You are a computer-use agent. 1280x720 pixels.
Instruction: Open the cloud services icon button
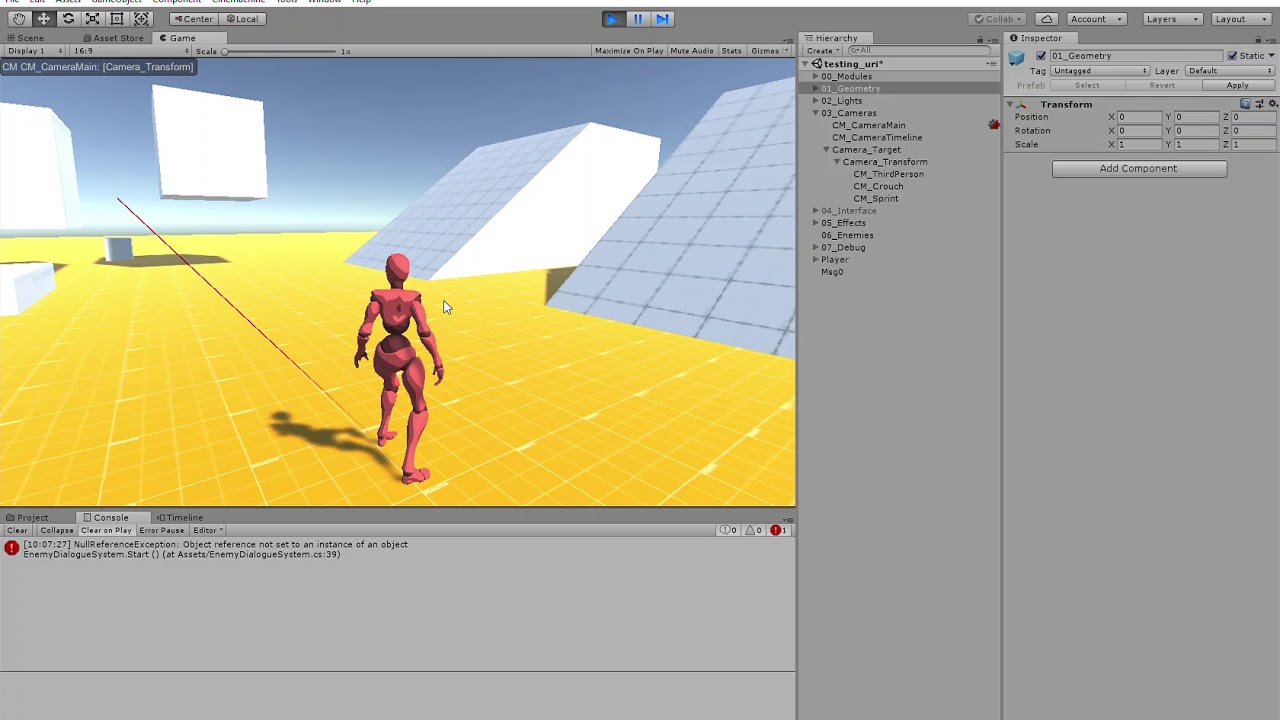click(1046, 19)
